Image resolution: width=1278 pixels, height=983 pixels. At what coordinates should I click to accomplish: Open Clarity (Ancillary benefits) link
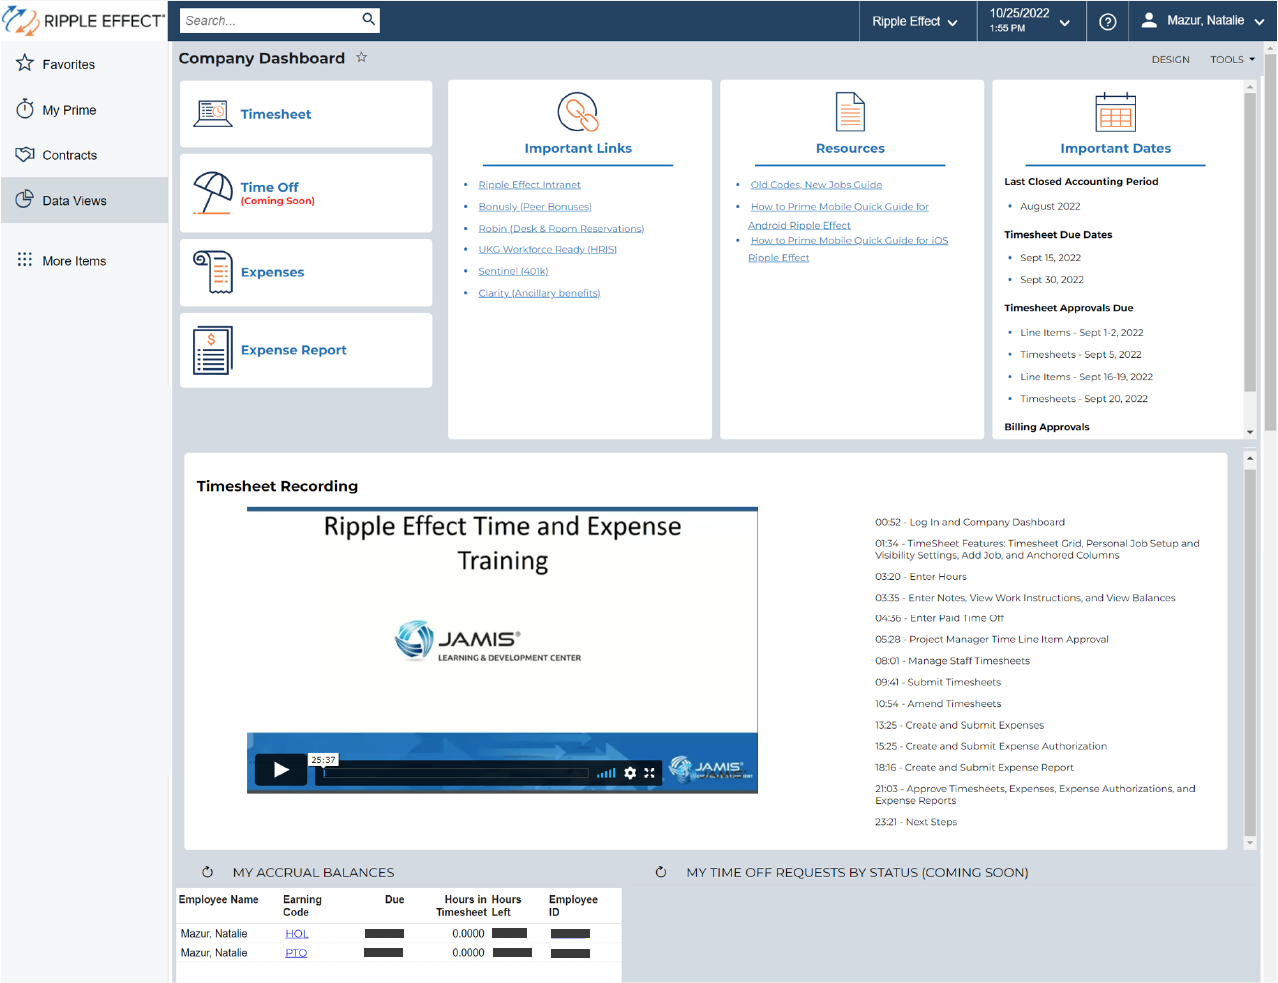(539, 294)
